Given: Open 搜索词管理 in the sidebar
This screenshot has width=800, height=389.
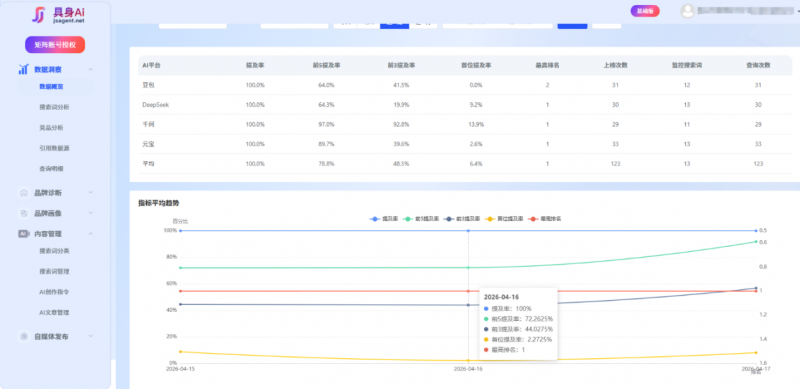Looking at the screenshot, I should 54,272.
